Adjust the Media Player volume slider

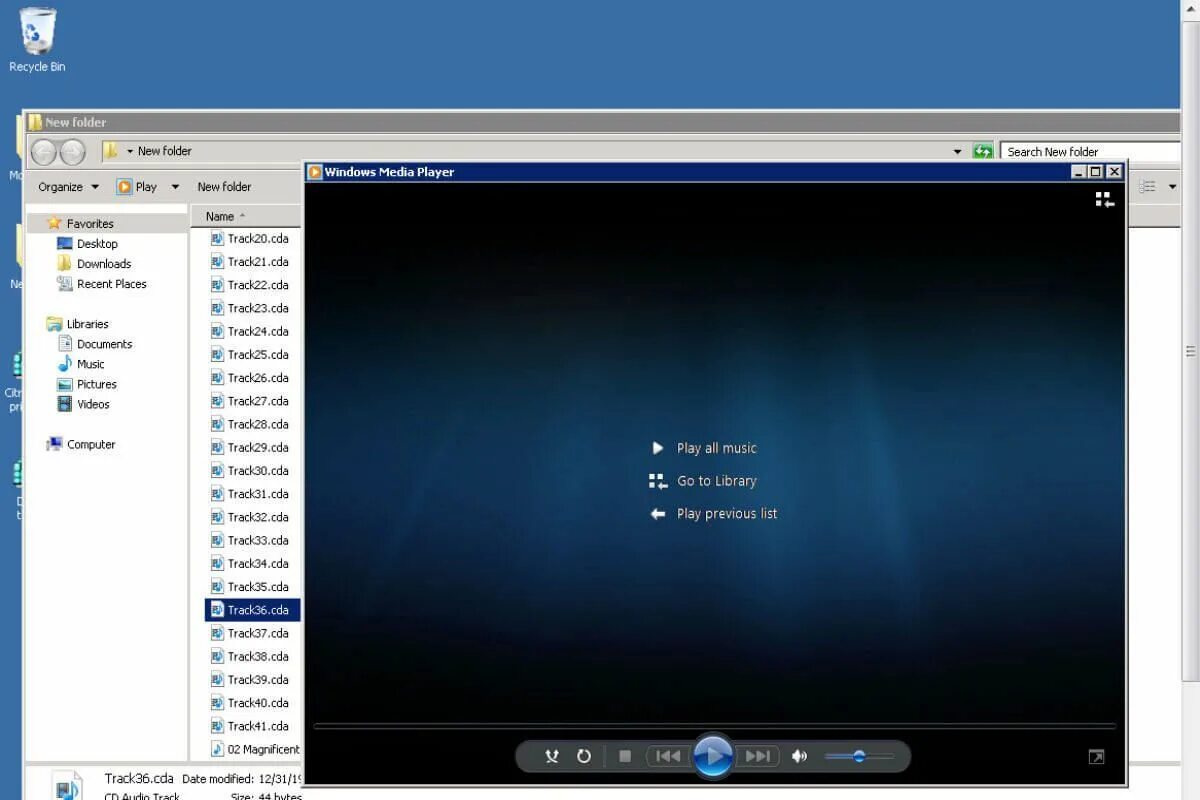859,756
